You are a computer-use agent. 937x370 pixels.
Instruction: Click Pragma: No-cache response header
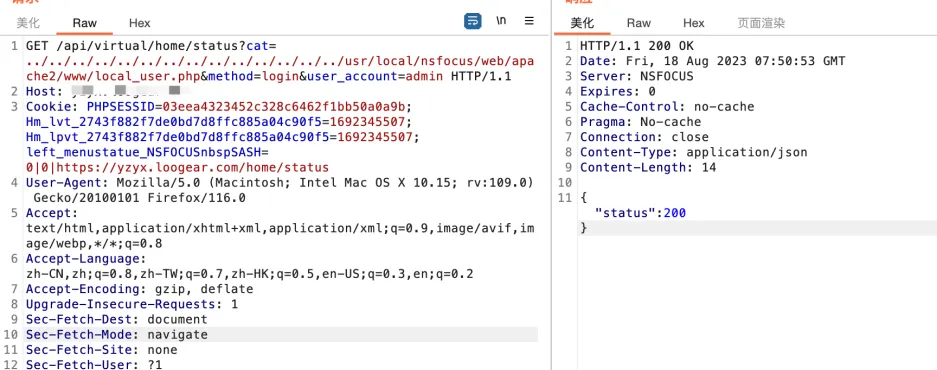(x=641, y=122)
